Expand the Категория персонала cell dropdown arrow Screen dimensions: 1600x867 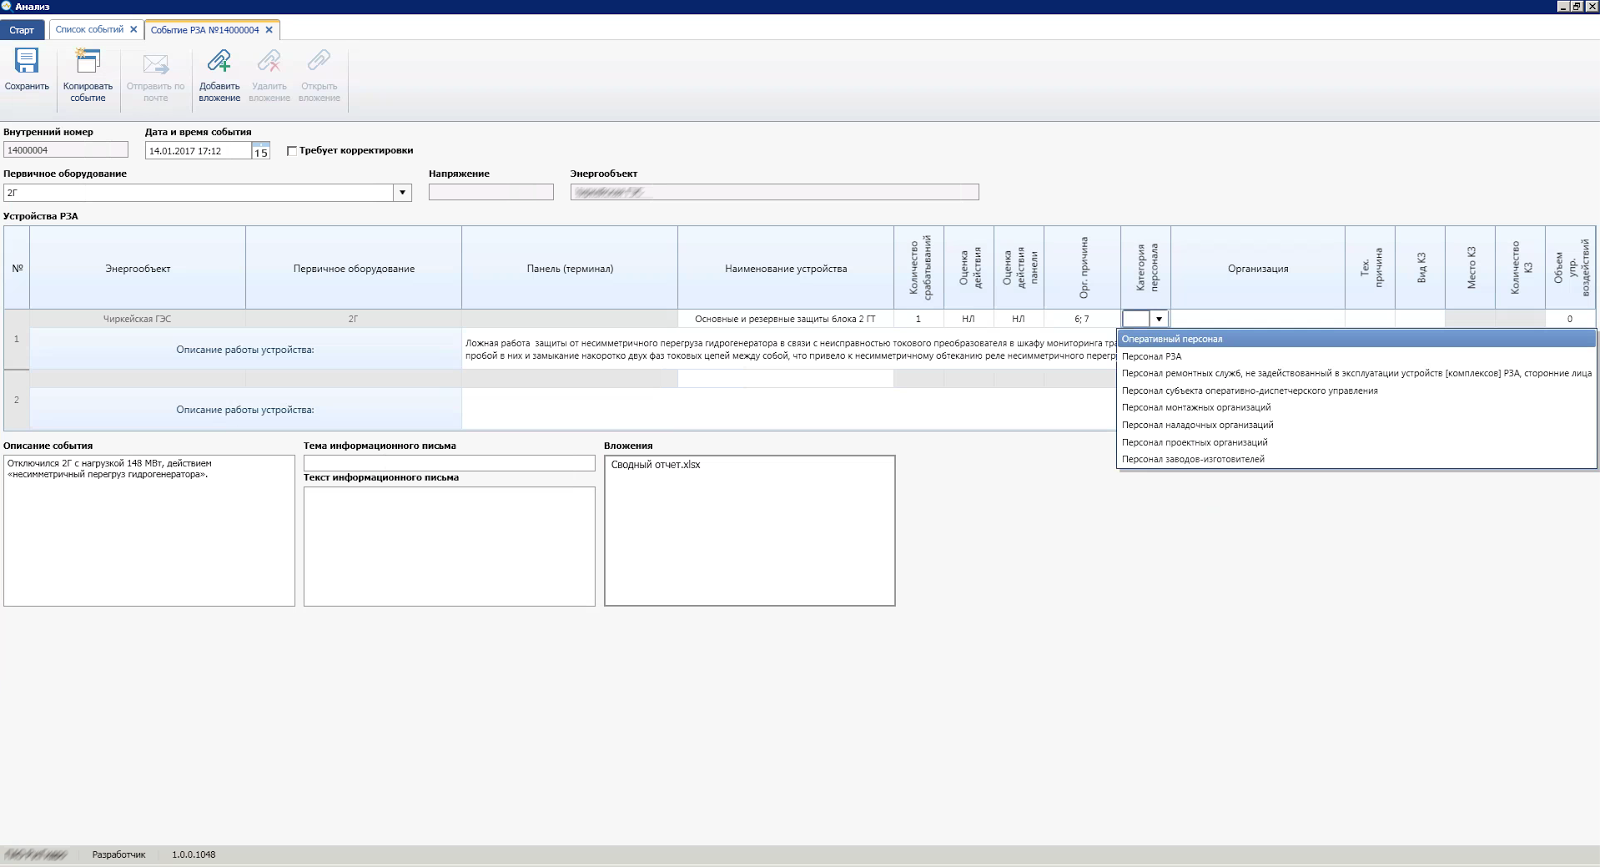(1159, 319)
